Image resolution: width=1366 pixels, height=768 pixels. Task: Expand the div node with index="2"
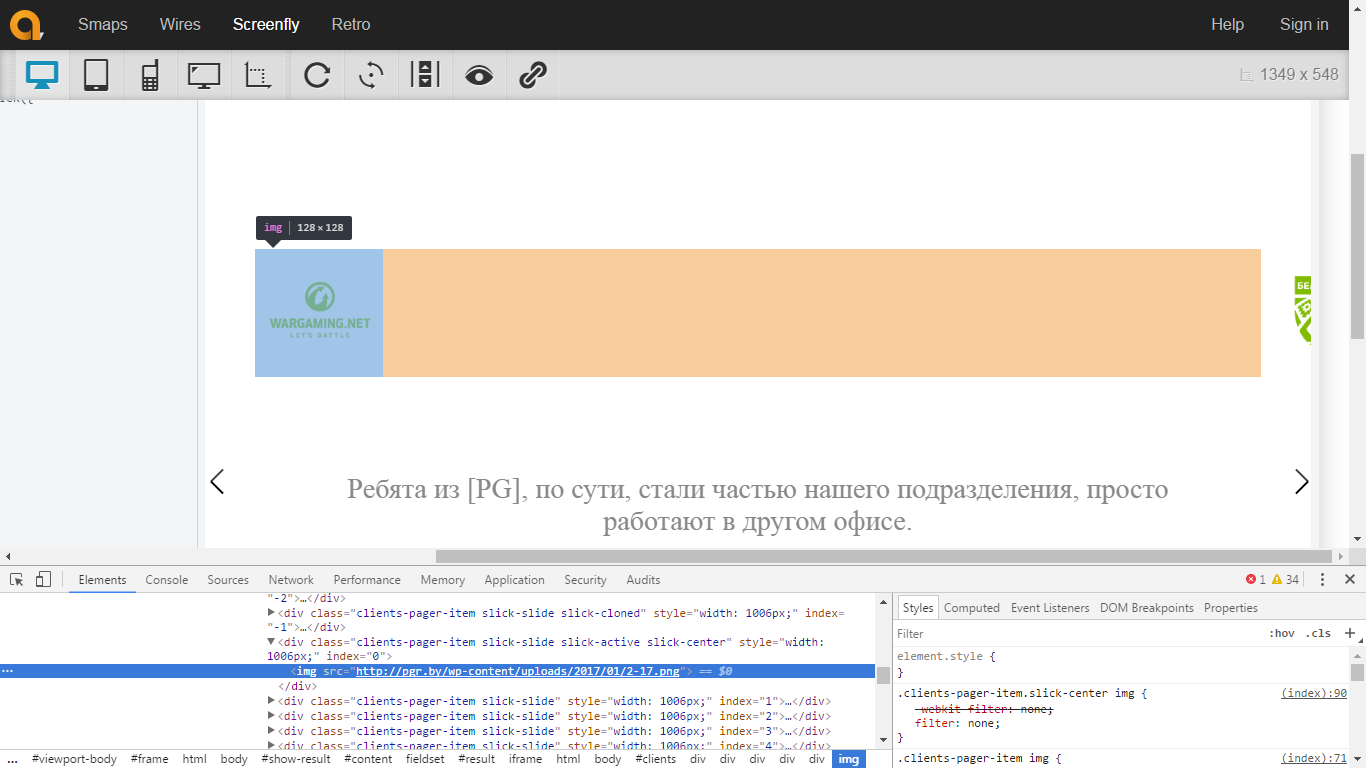[x=271, y=716]
